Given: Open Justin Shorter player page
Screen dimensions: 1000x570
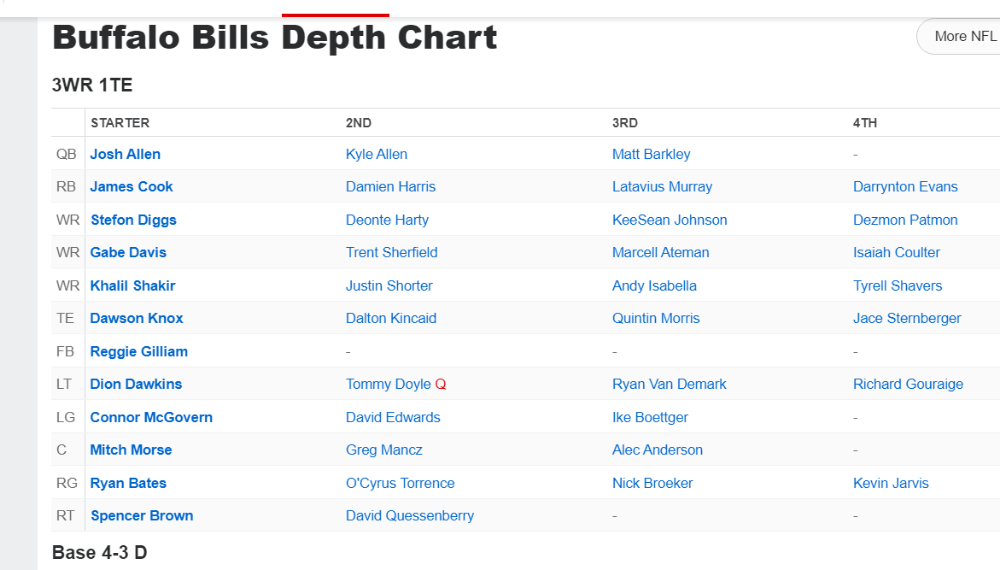Looking at the screenshot, I should pos(389,286).
